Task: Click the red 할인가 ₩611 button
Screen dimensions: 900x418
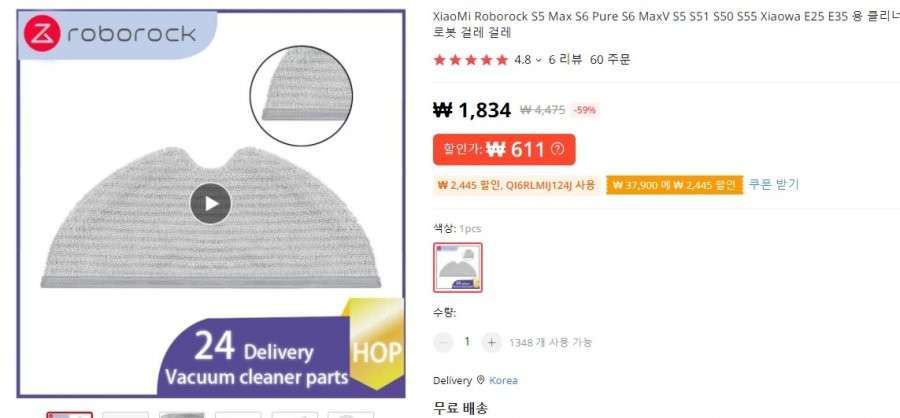Action: click(504, 149)
